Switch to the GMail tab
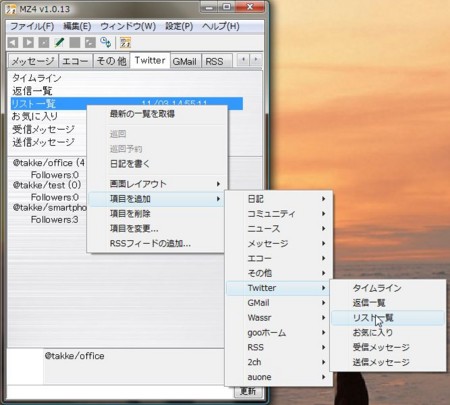 coord(185,62)
